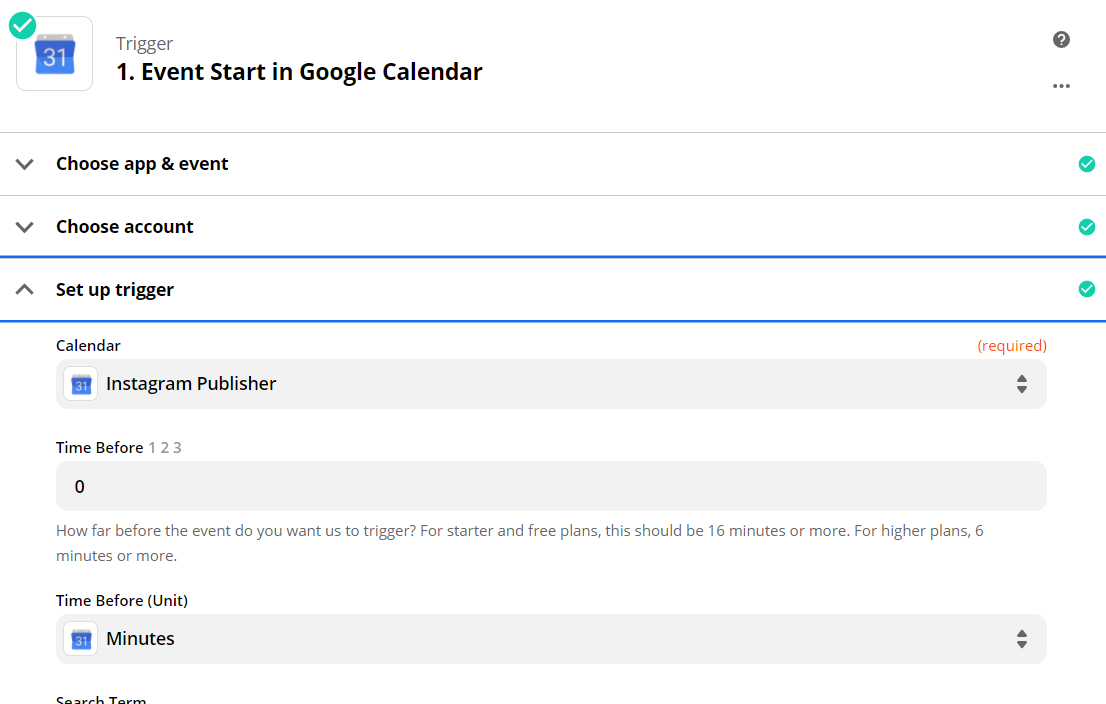Click the Set up trigger heading
The width and height of the screenshot is (1106, 704).
[x=115, y=290]
